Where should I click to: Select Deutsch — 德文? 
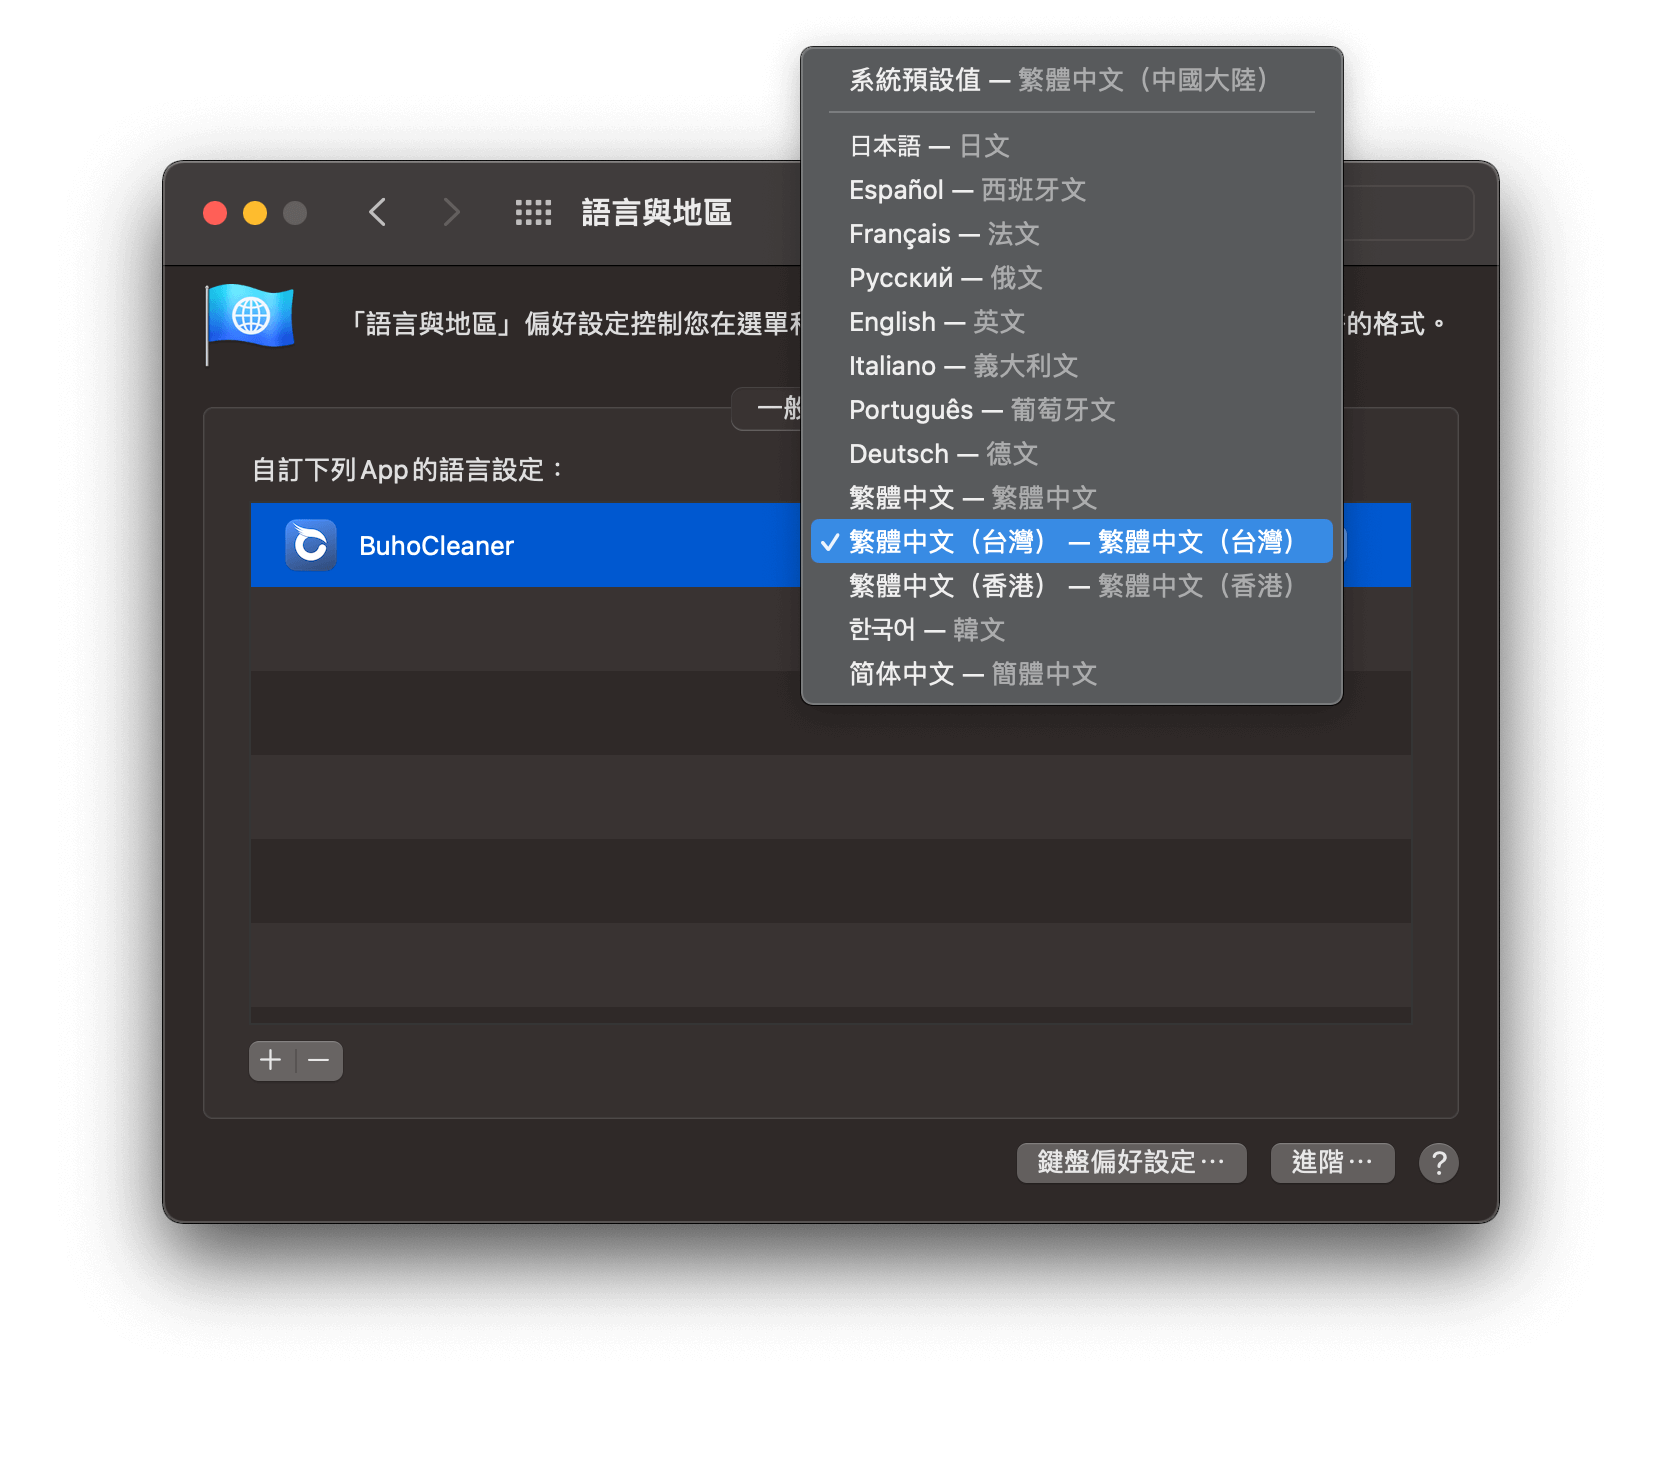click(1072, 454)
